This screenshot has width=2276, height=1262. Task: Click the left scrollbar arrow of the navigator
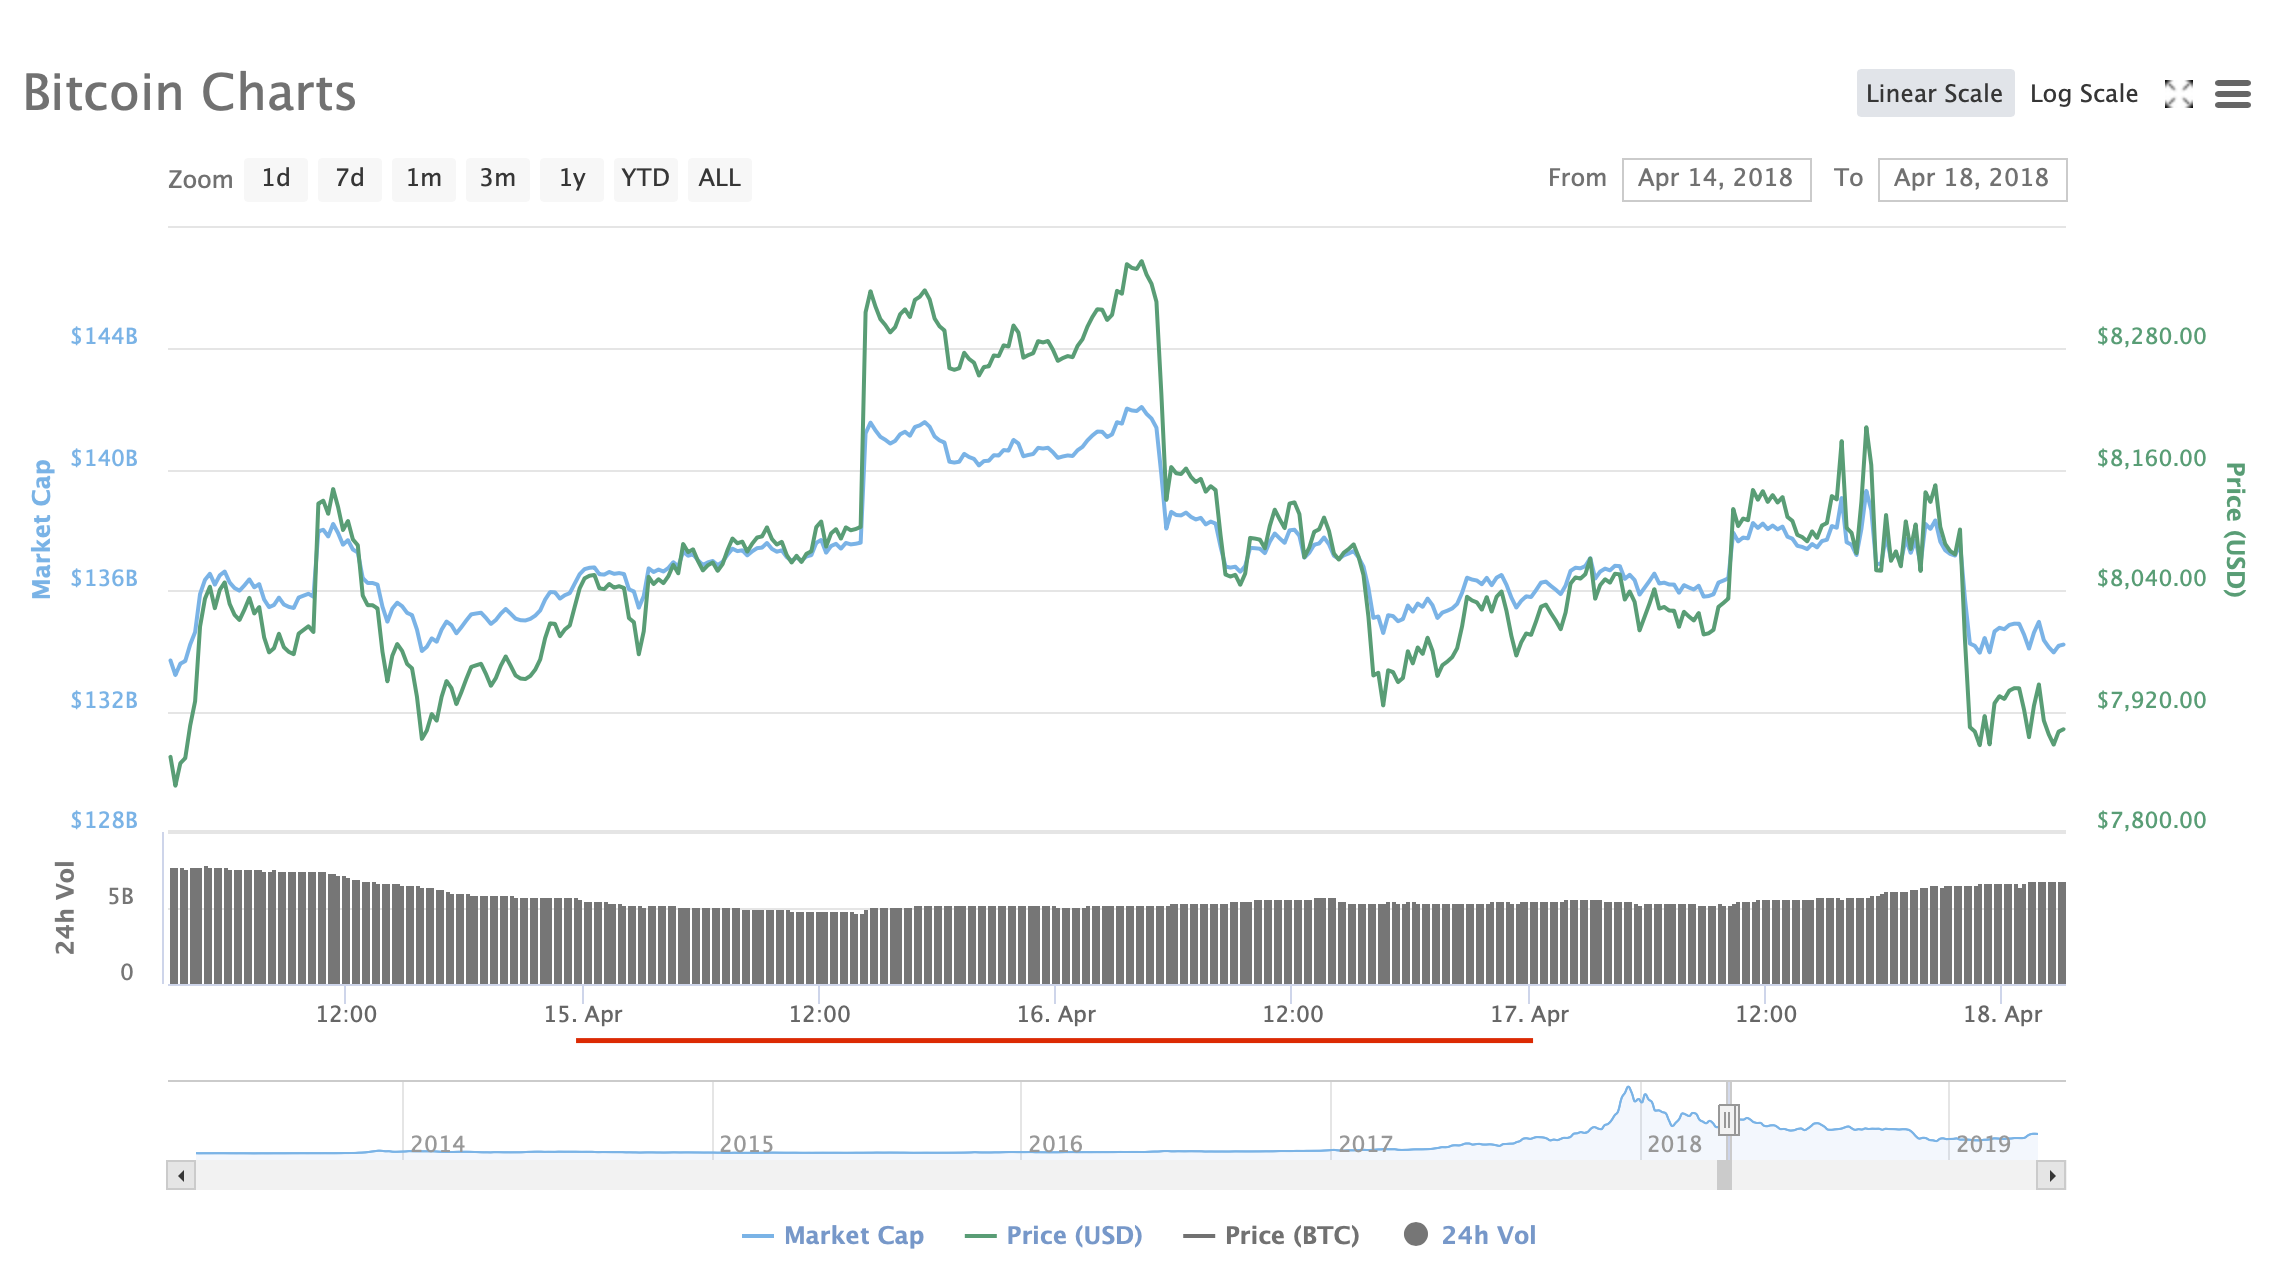tap(181, 1175)
